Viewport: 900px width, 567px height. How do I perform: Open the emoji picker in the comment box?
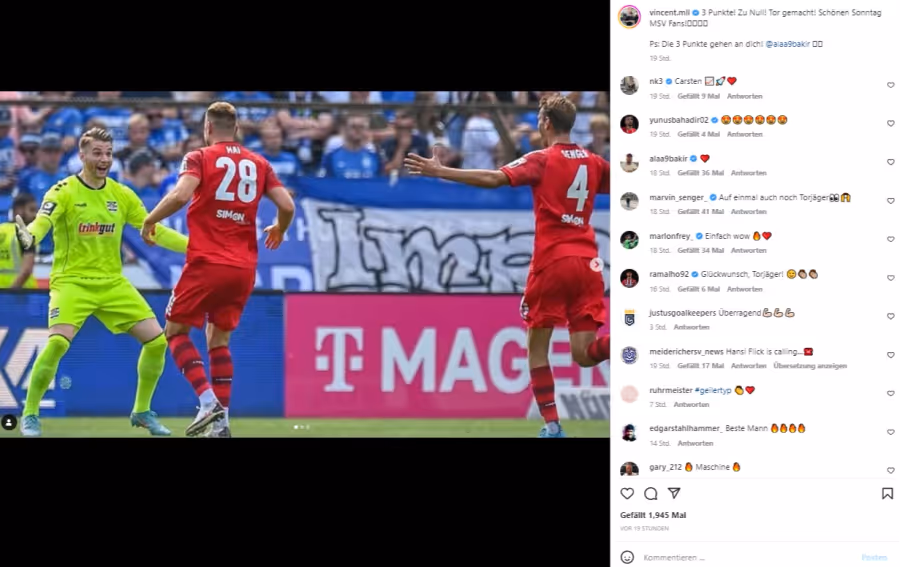627,557
